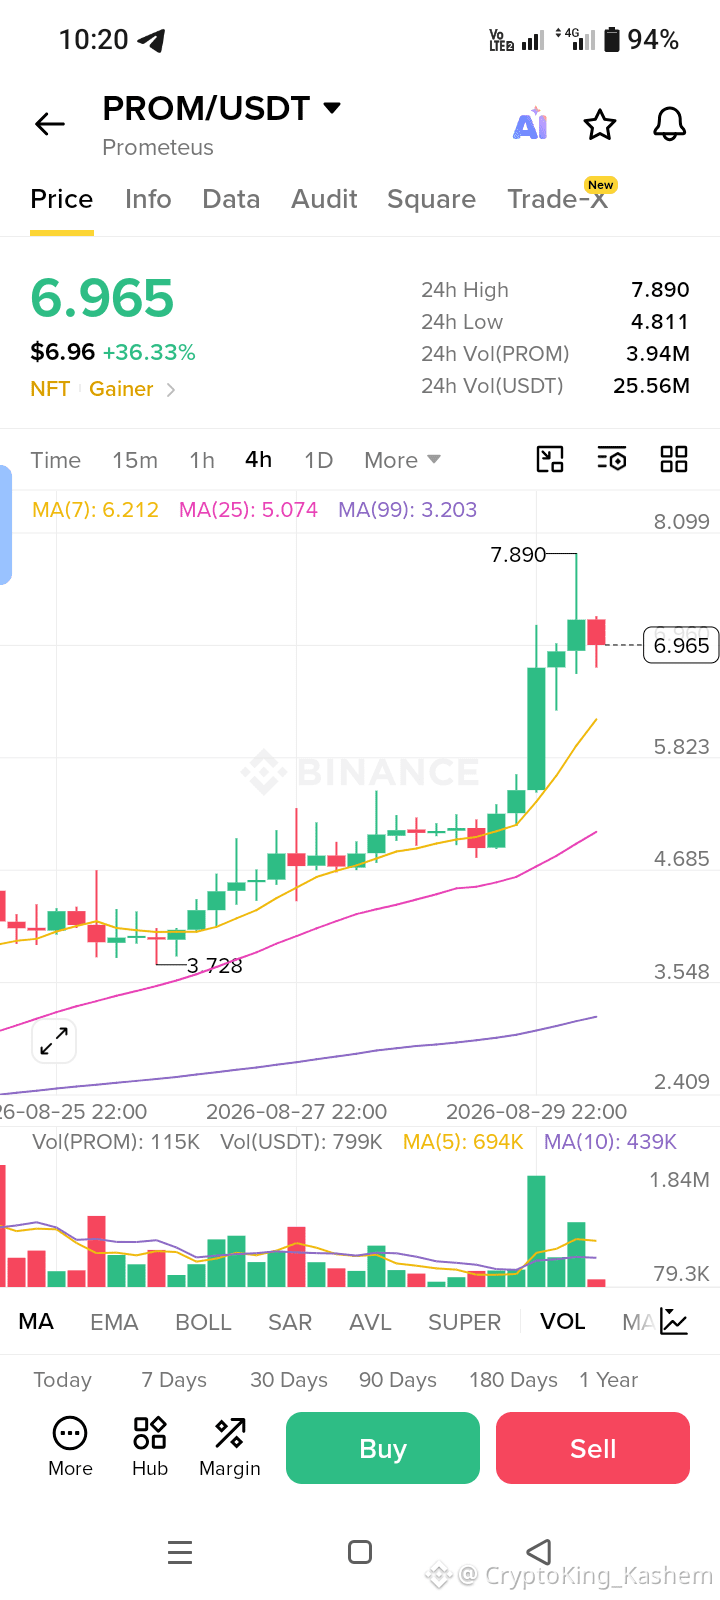Tap Android home button
Viewport: 720px width, 1600px height.
tap(360, 1552)
